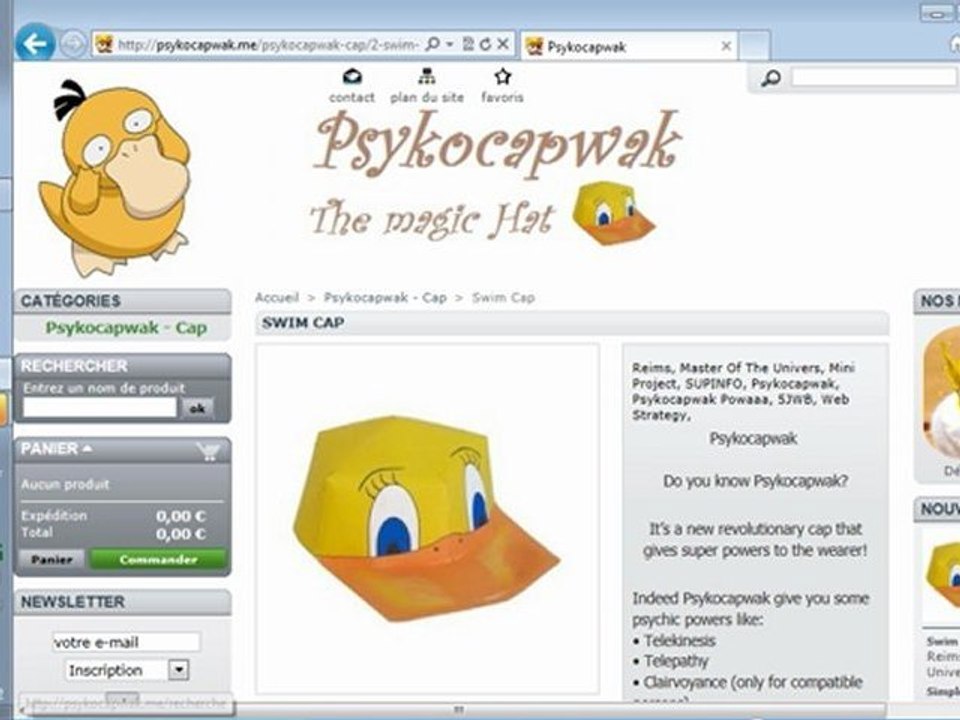
Task: Close the Psykocapwak browser tab
Action: (x=726, y=46)
